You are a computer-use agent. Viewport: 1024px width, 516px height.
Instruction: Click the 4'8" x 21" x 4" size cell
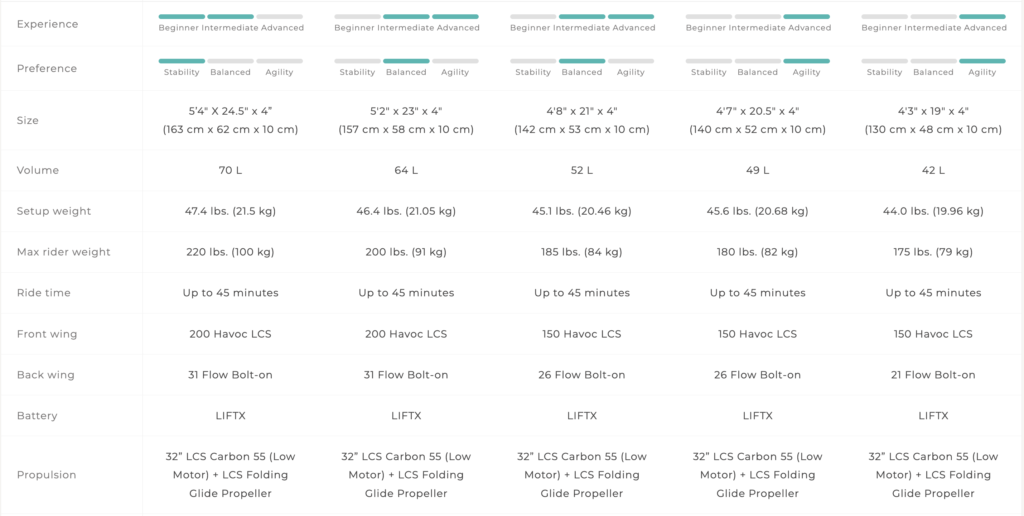tap(582, 120)
